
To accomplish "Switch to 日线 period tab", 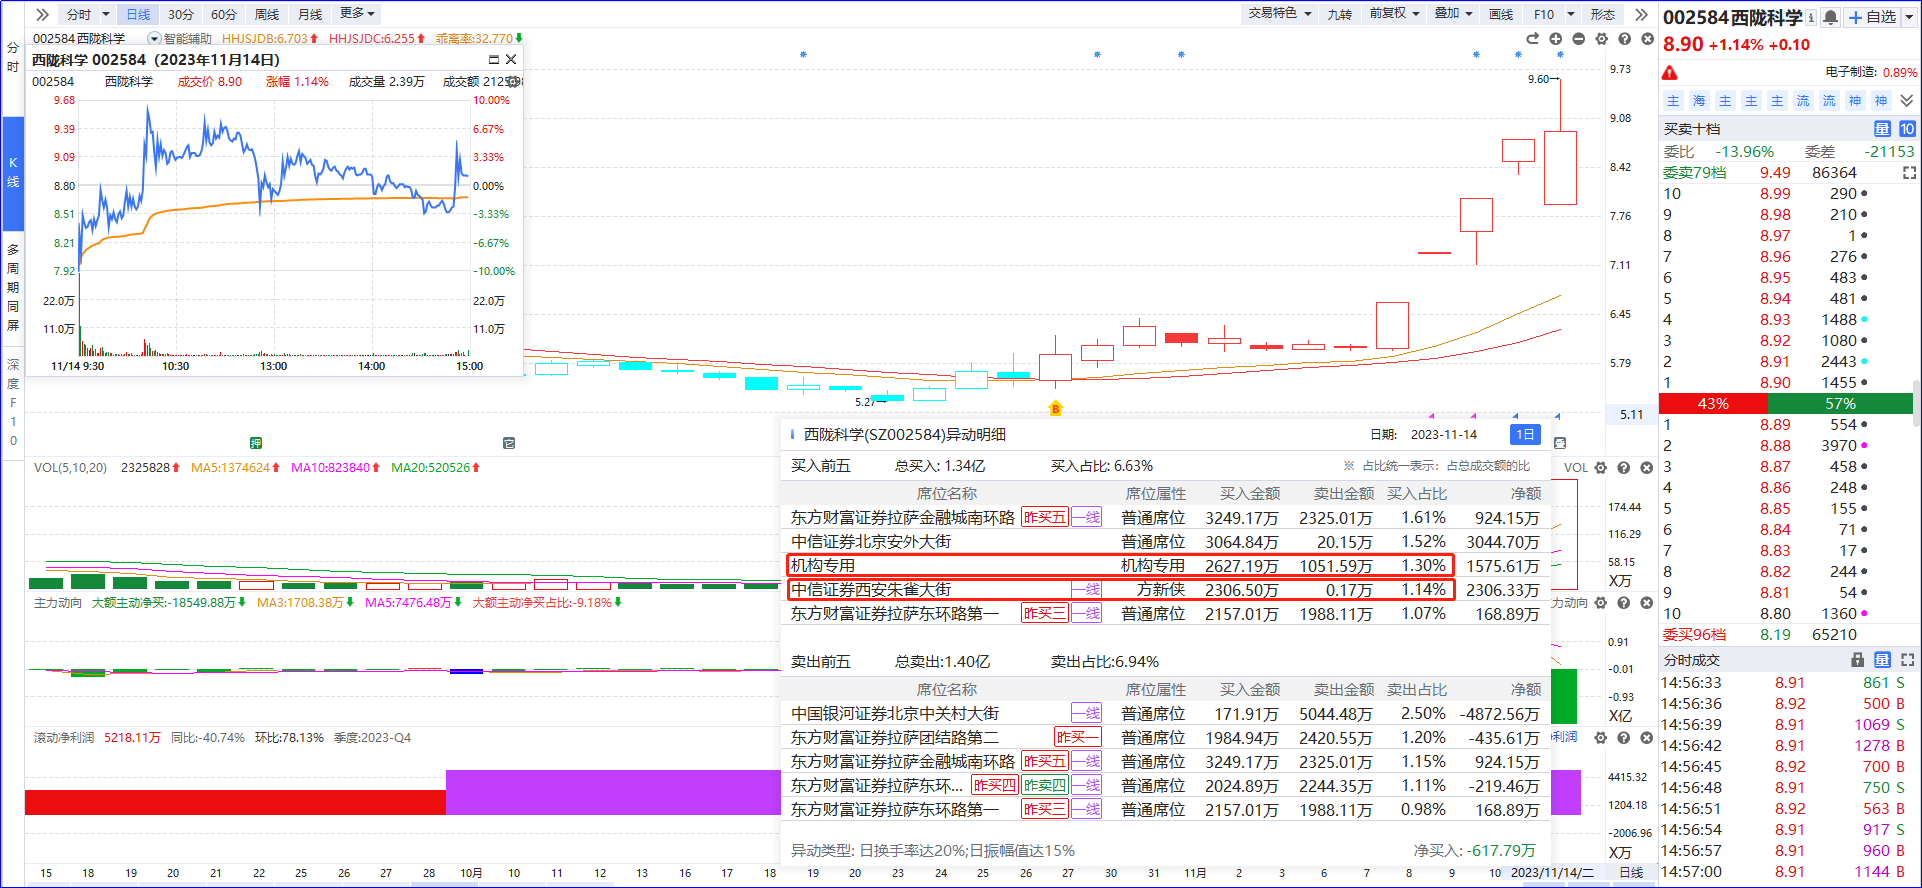I will [138, 14].
